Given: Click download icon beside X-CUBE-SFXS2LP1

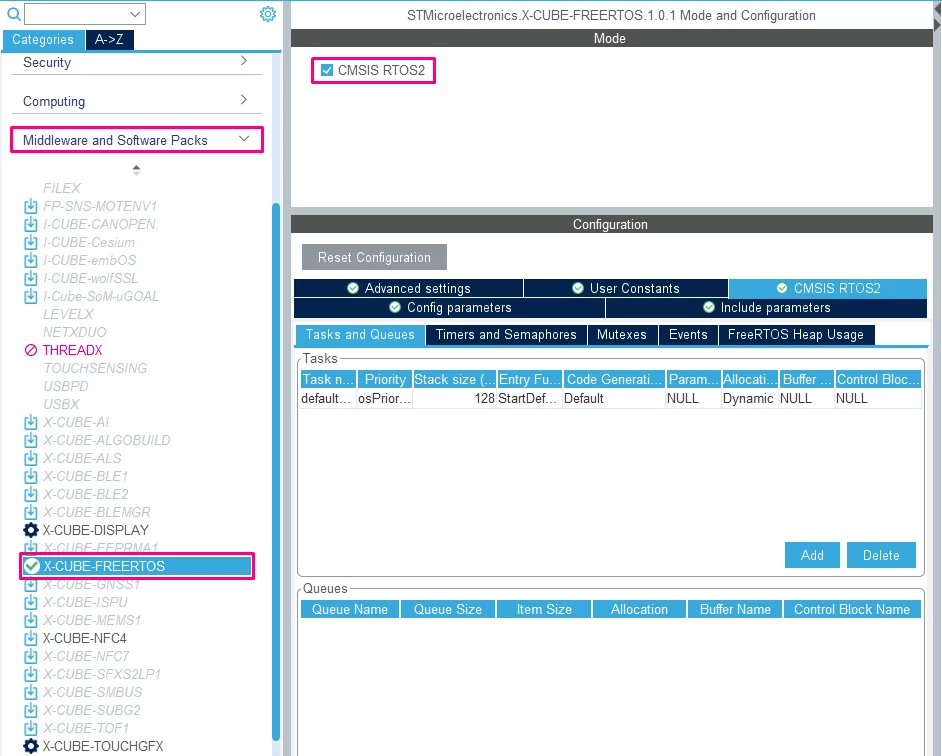Looking at the screenshot, I should tap(31, 674).
